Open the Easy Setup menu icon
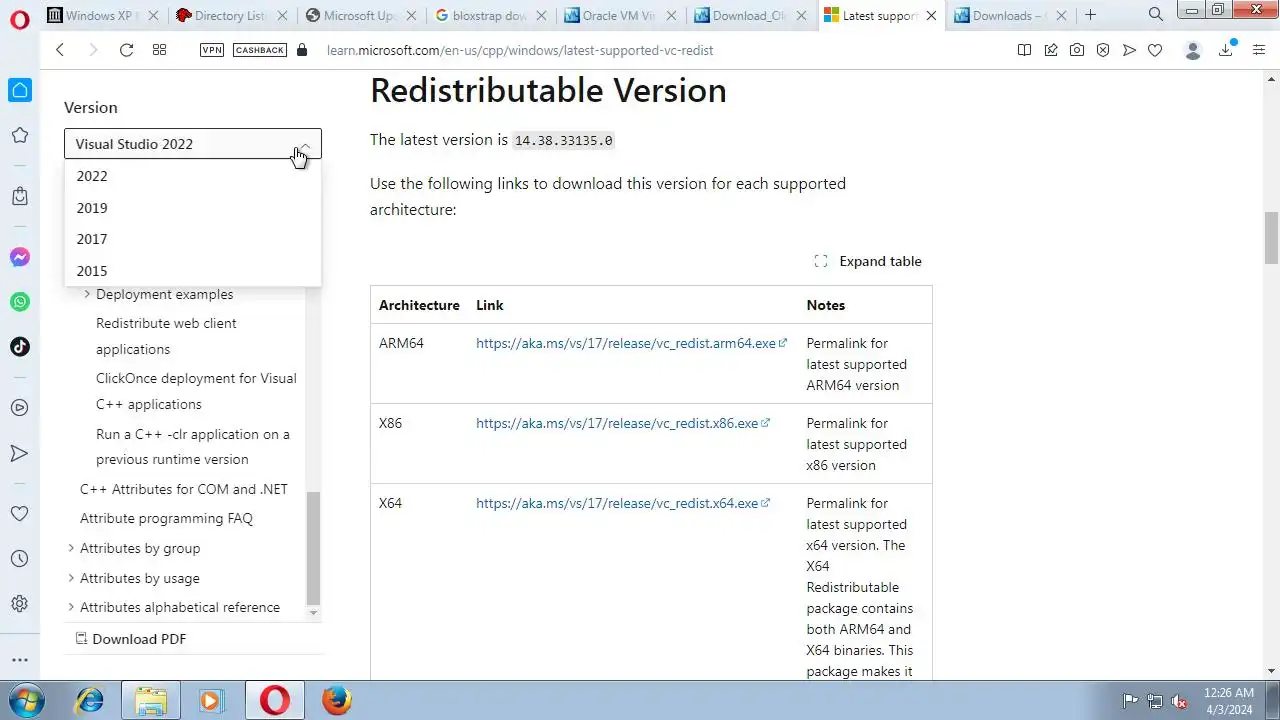Viewport: 1280px width, 720px height. tap(1259, 50)
